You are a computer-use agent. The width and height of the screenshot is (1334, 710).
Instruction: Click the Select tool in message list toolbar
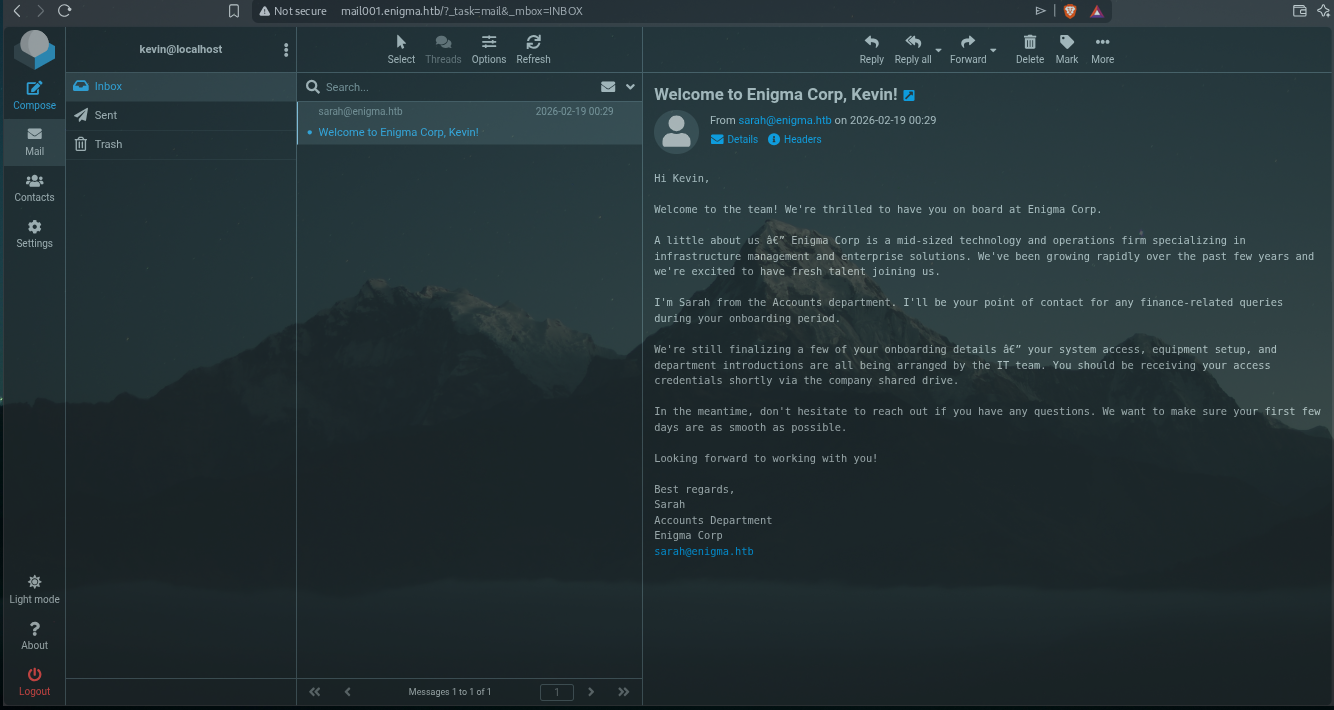tap(401, 49)
